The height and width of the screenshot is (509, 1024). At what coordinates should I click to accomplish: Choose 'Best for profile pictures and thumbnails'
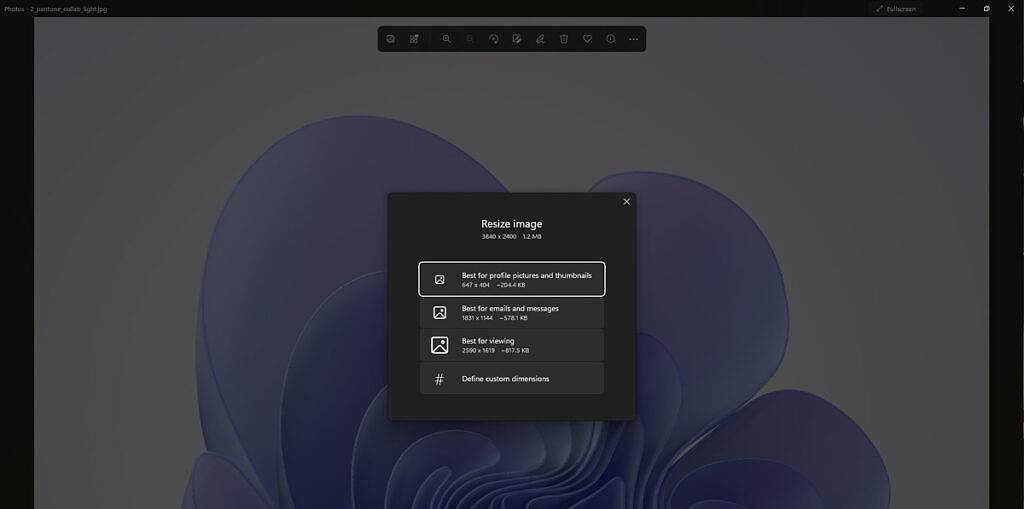[x=511, y=279]
